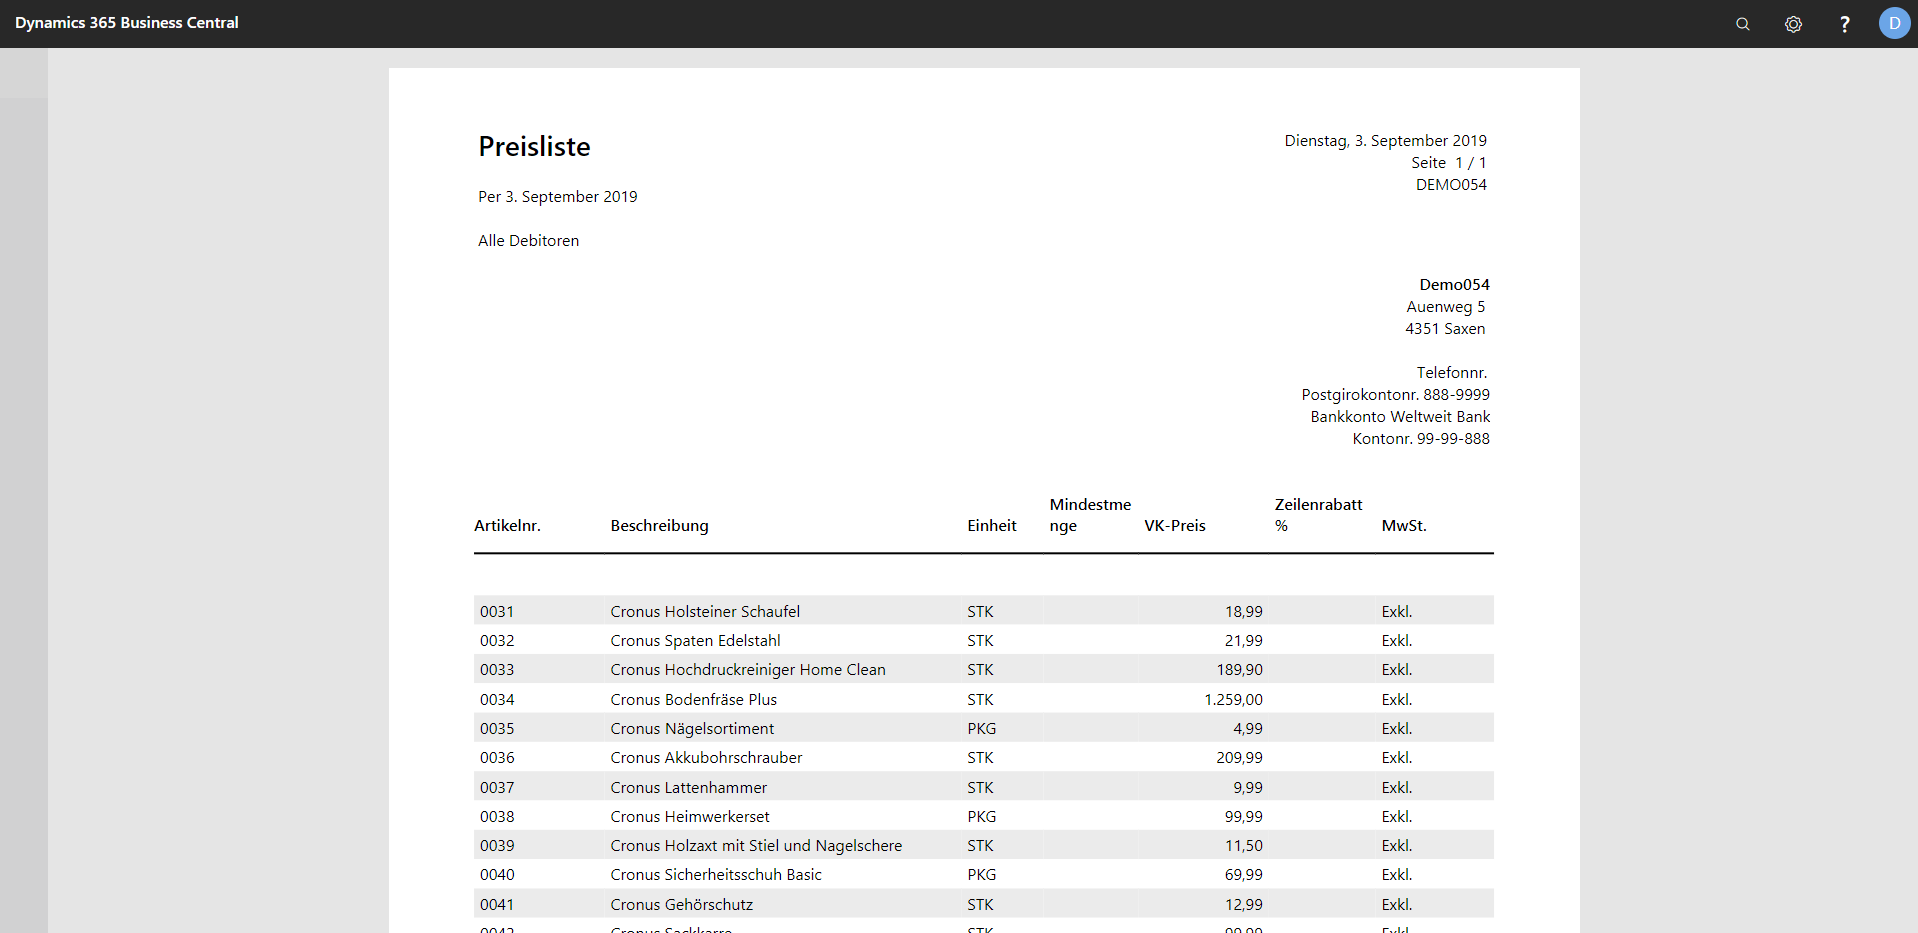The width and height of the screenshot is (1918, 933).
Task: Click article number 0033
Action: click(497, 670)
